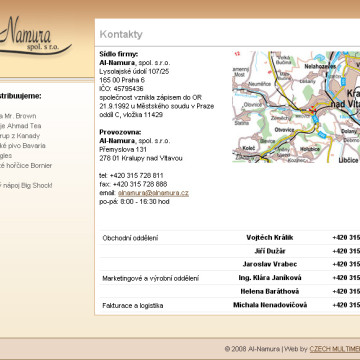Viewport: 360px width, 360px height.
Task: Select the Ahmad Tea menu item
Action: pyautogui.click(x=20, y=126)
